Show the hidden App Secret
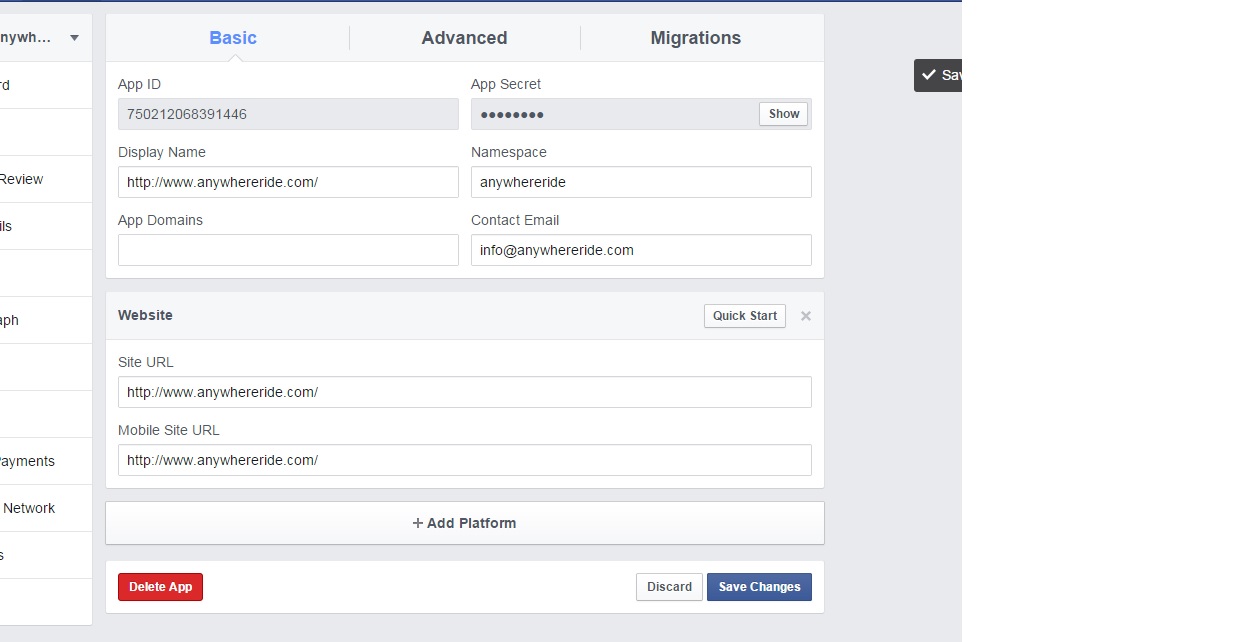This screenshot has height=642, width=1254. click(783, 114)
